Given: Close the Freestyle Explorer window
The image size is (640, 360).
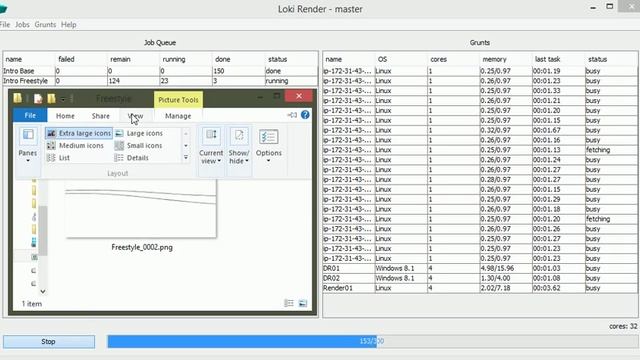Looking at the screenshot, I should pyautogui.click(x=299, y=96).
